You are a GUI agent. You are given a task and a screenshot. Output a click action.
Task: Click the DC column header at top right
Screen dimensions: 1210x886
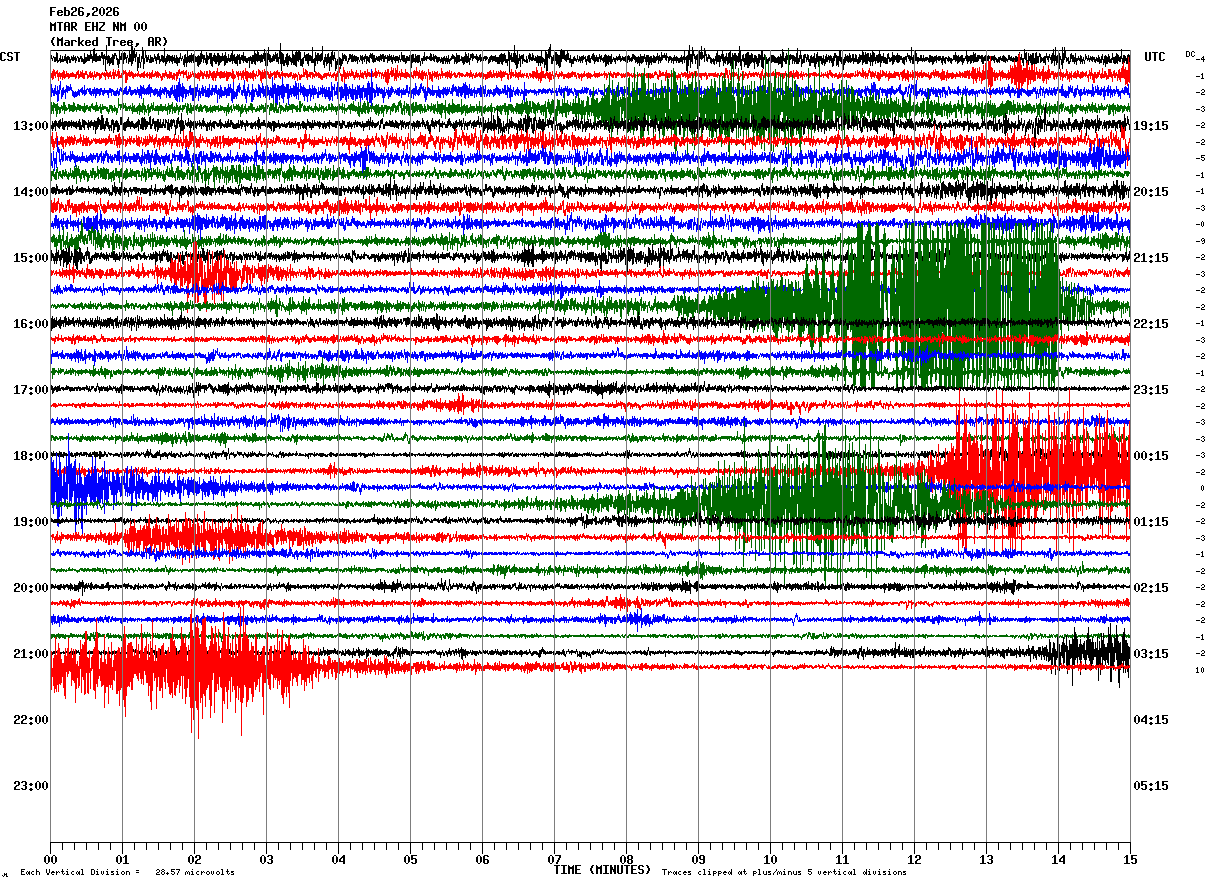(1190, 53)
